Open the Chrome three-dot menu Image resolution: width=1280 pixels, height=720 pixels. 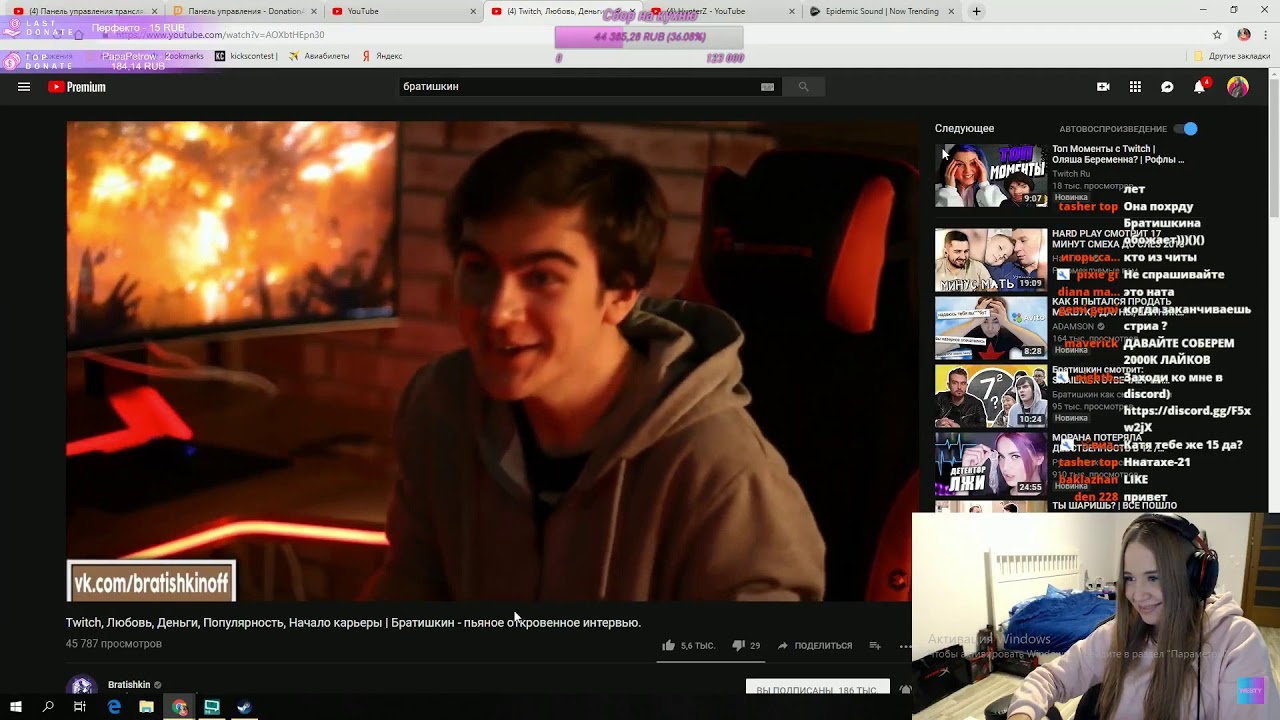(x=1265, y=35)
